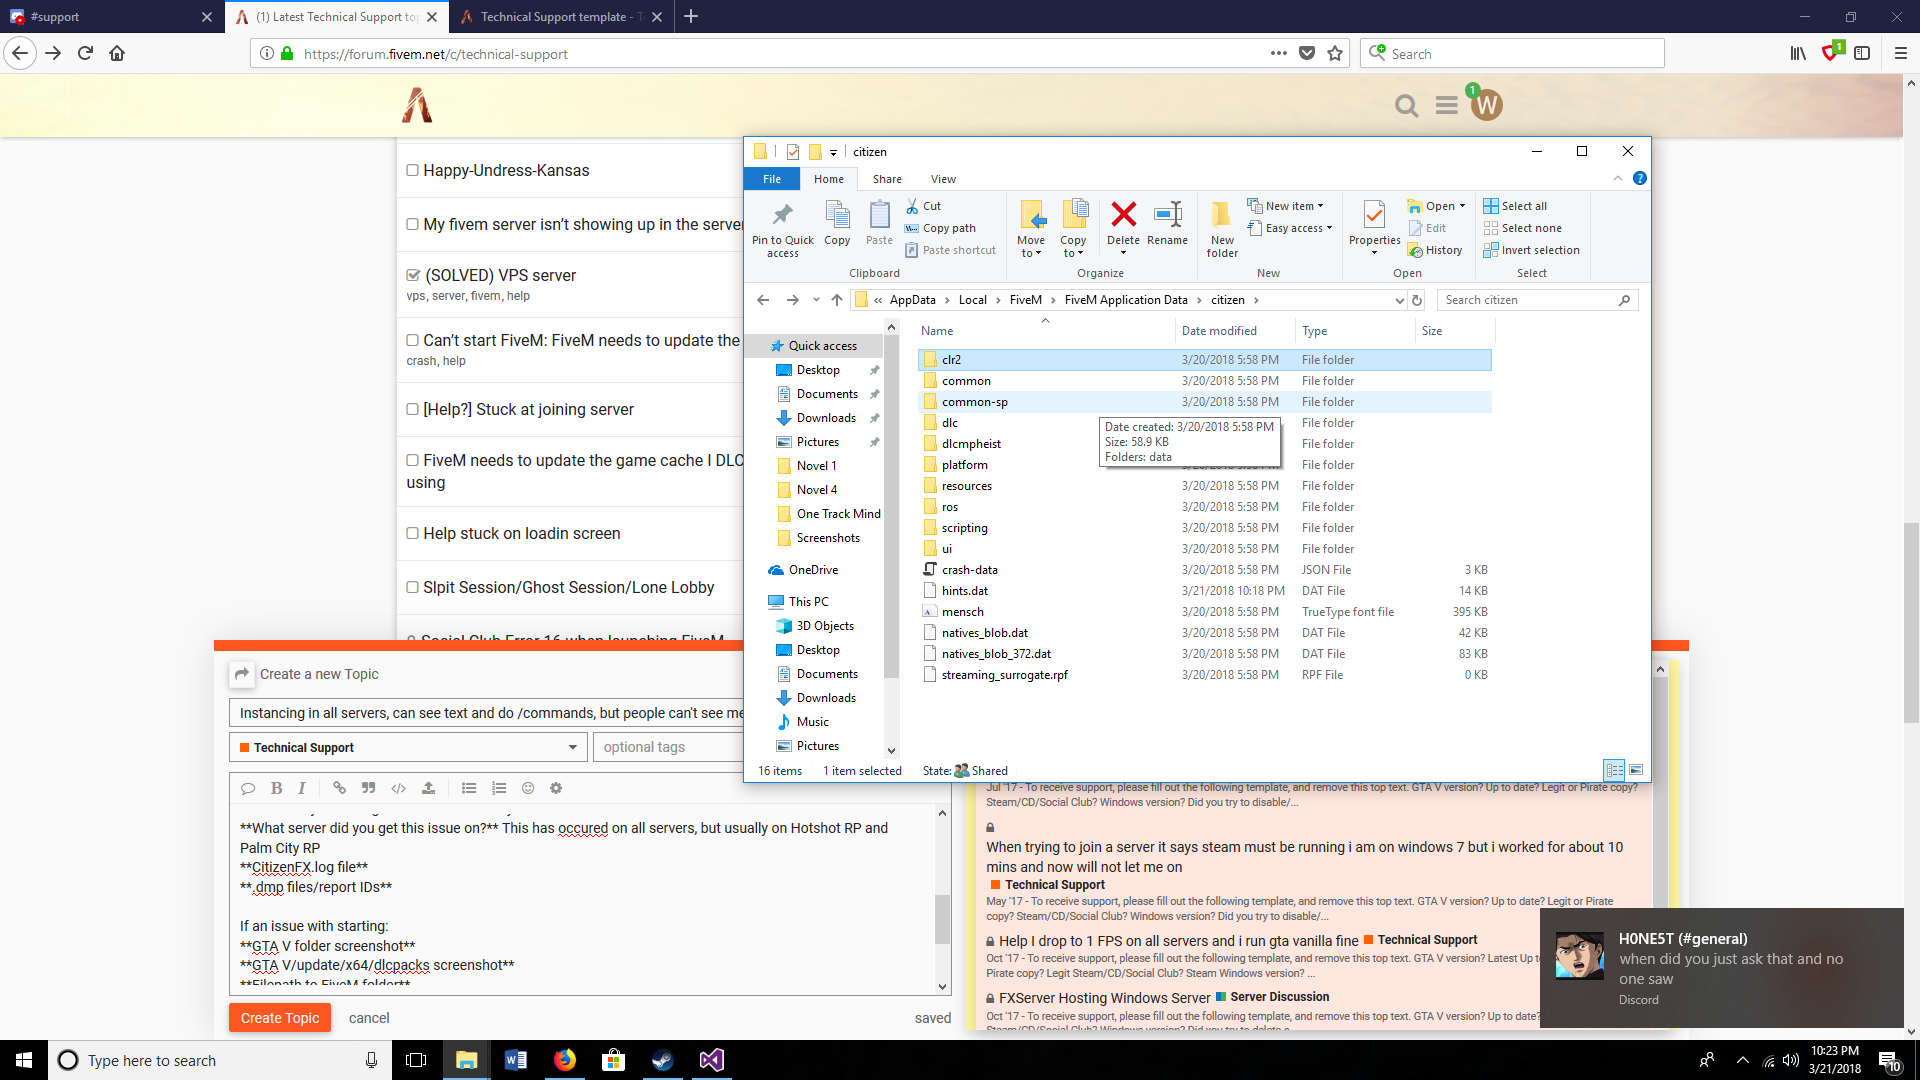Insert hyperlink in the forum editor
Viewport: 1920px width, 1080px height.
pos(339,788)
